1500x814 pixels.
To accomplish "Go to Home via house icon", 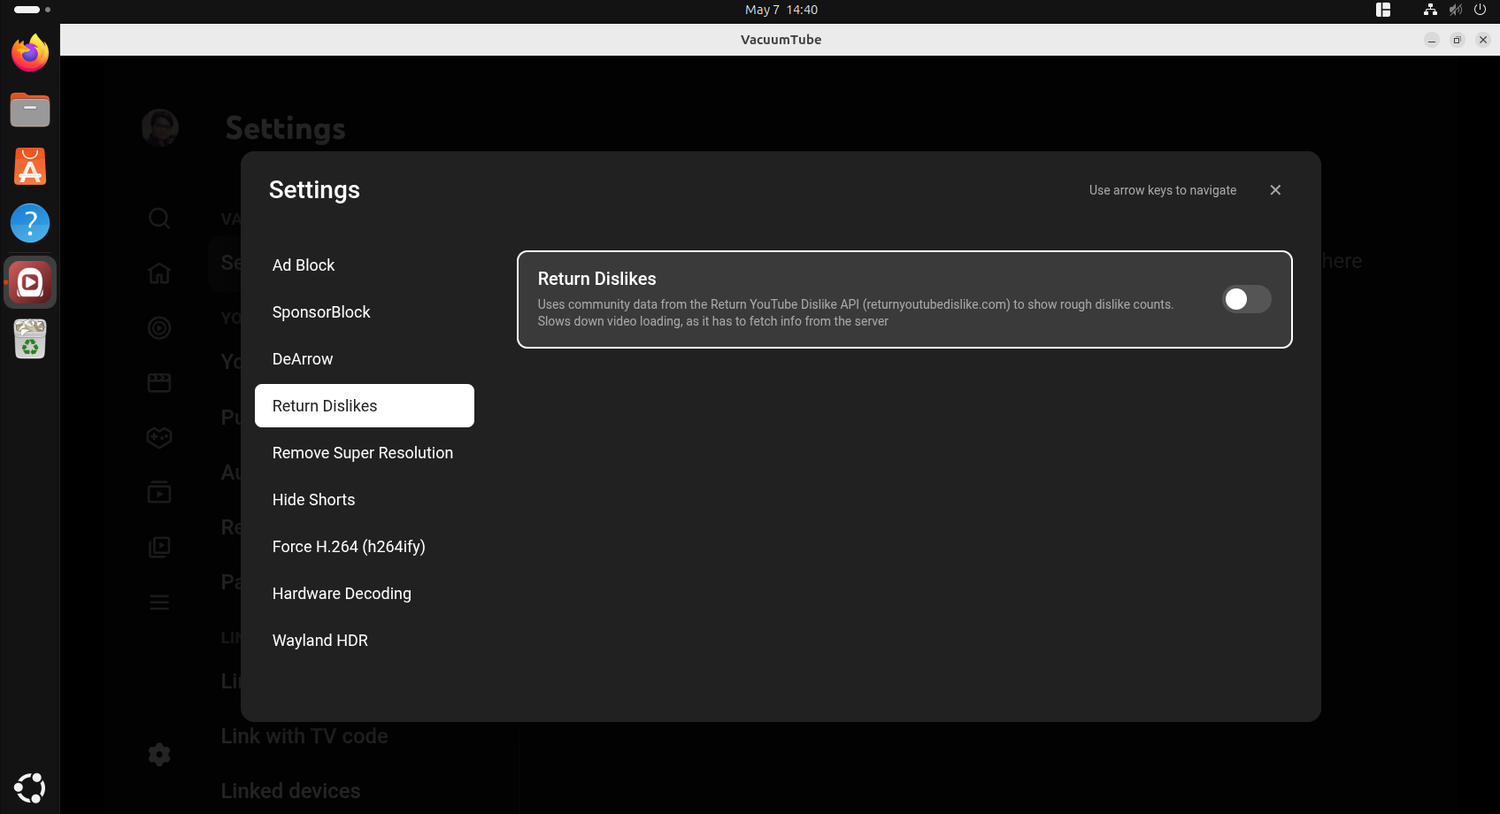I will tap(159, 273).
